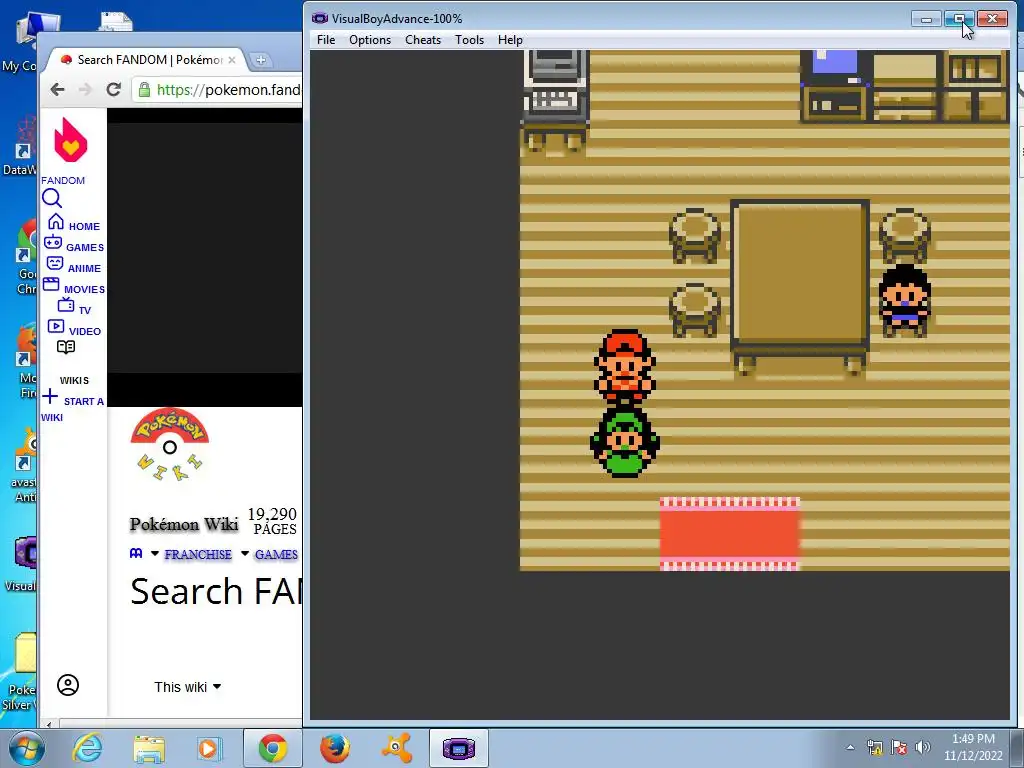Switch to Chrome in the taskbar
This screenshot has height=768, width=1024.
(x=272, y=748)
